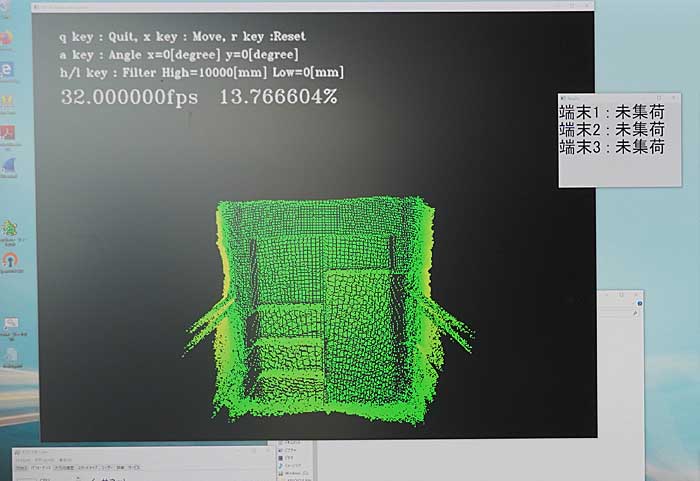Open the blue 'e' browser desktop icon
The height and width of the screenshot is (481, 700).
[x=7, y=71]
